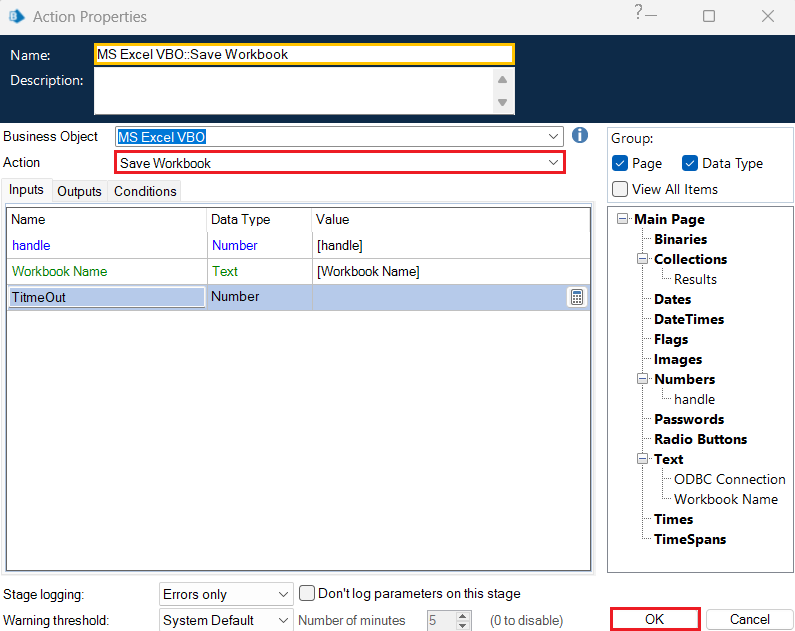Open the Action dropdown showing Save Workbook

552,163
